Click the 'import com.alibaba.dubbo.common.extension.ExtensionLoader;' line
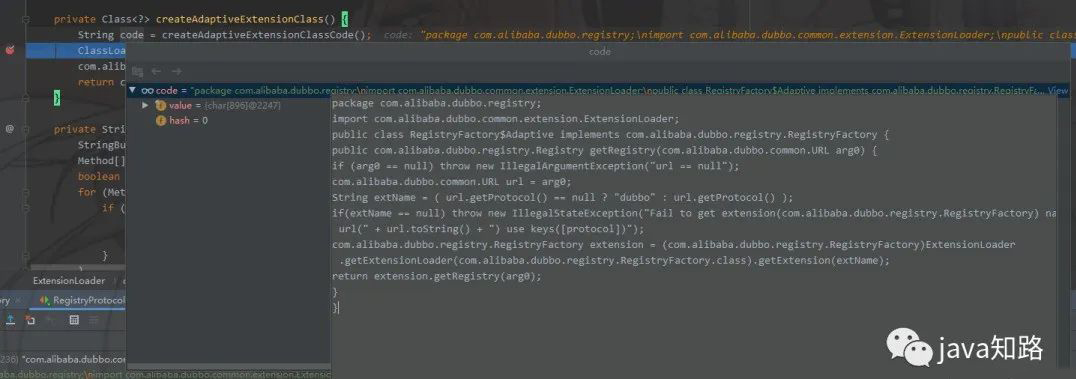The width and height of the screenshot is (1076, 379). pos(506,118)
